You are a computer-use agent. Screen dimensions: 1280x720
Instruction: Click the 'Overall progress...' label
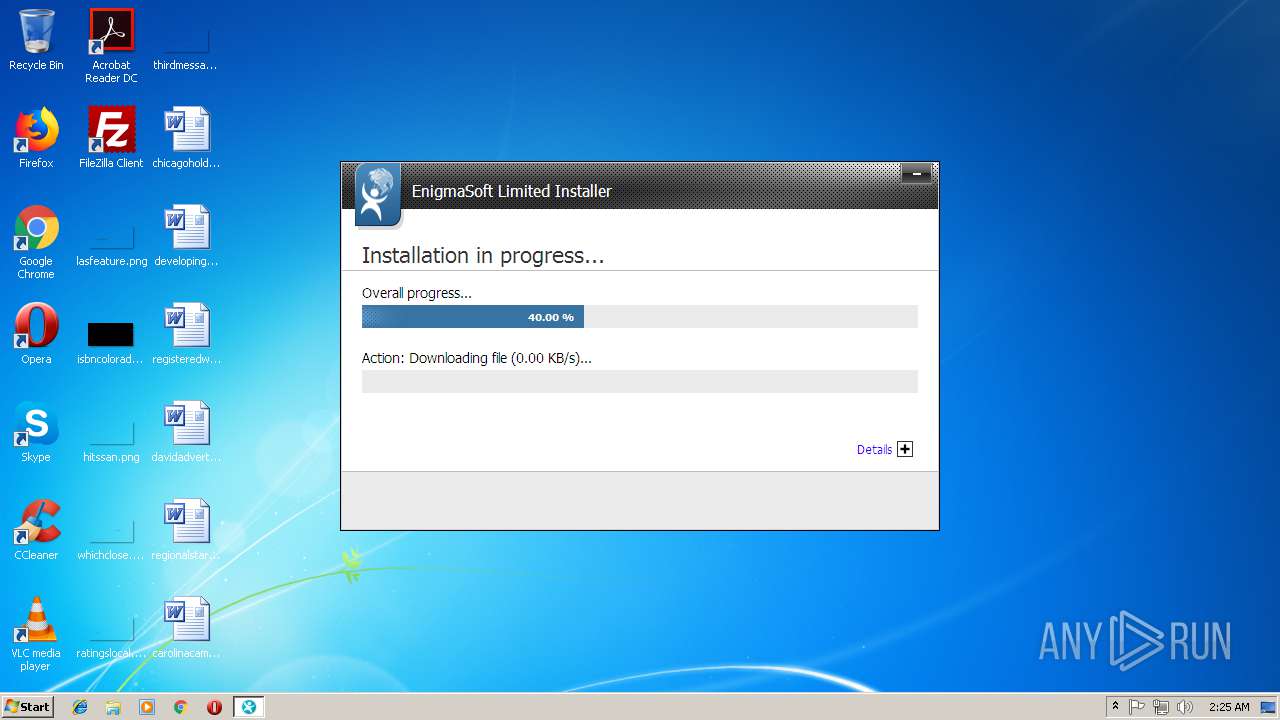pyautogui.click(x=417, y=294)
